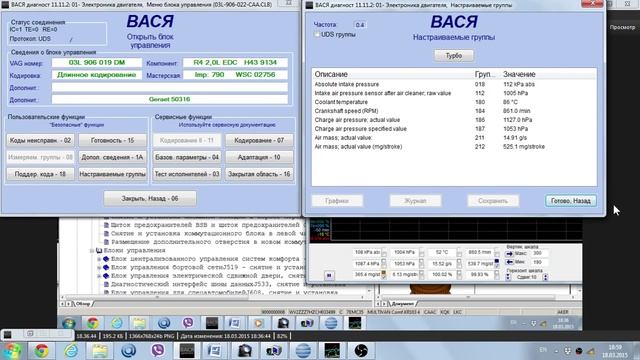Viewport: 640px width, 360px height.
Task: Open Настраиваемые группы from control unit menu
Action: 112,174
